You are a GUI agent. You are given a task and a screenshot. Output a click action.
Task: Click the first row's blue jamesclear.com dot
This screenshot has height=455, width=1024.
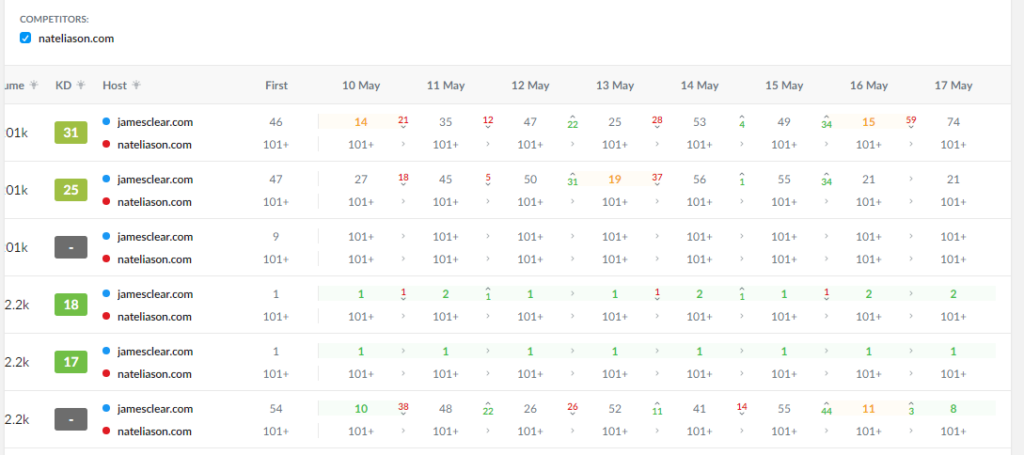[106, 121]
